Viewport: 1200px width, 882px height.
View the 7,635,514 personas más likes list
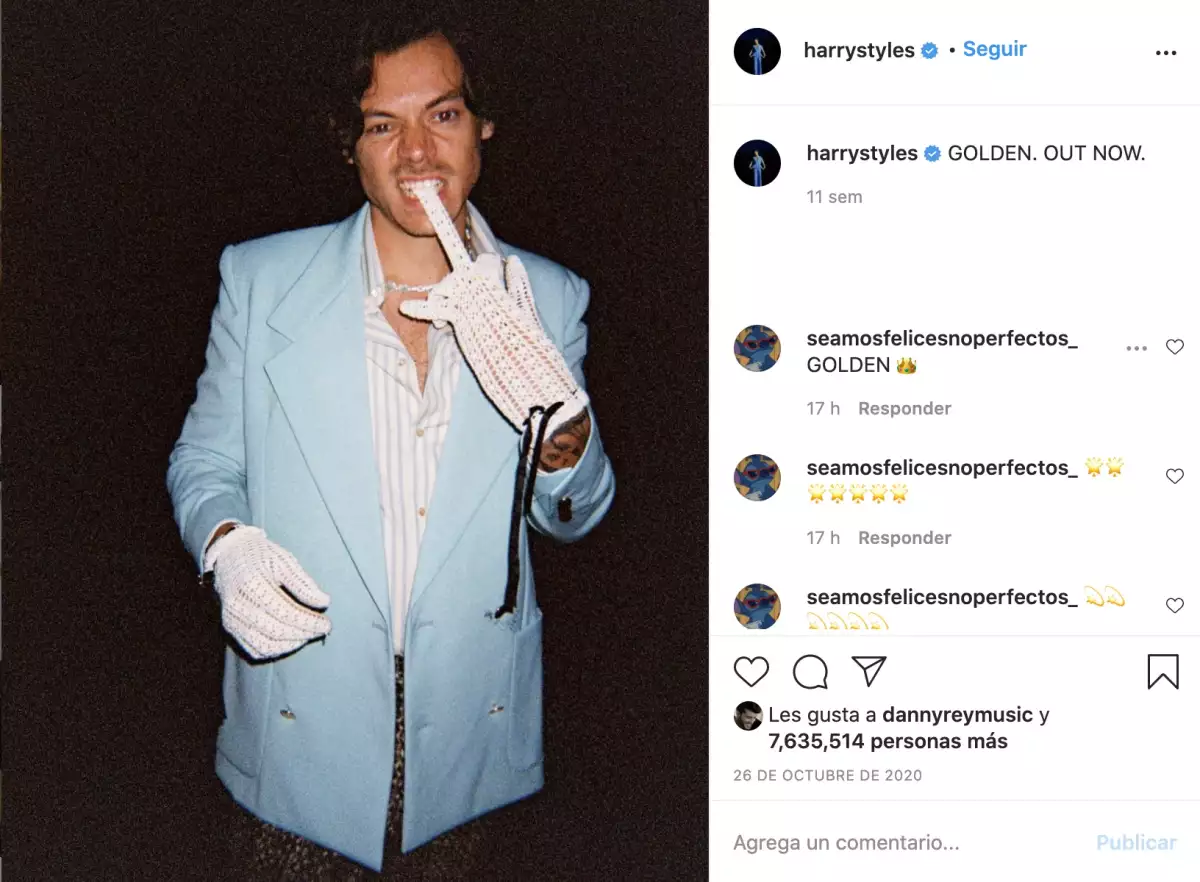pos(887,742)
